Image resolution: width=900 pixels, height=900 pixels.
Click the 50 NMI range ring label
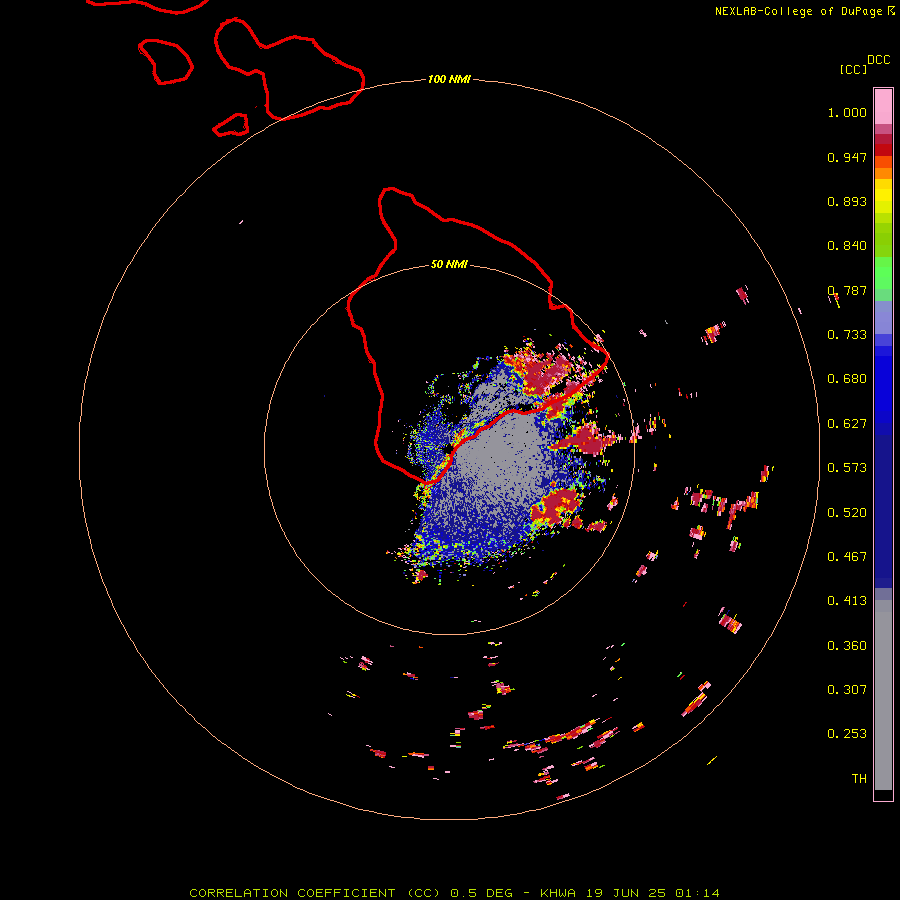coord(449,264)
